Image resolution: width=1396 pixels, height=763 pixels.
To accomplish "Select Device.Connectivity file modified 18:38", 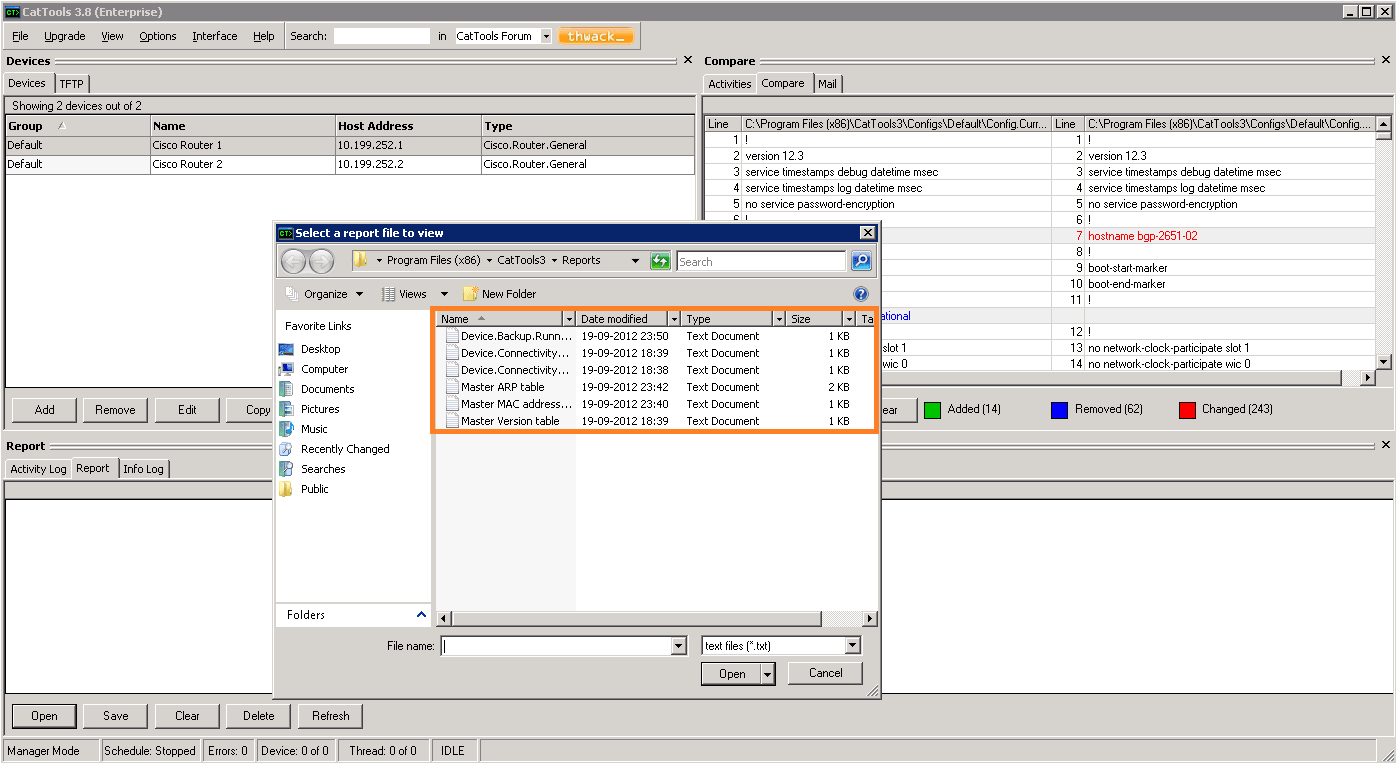I will tap(508, 370).
